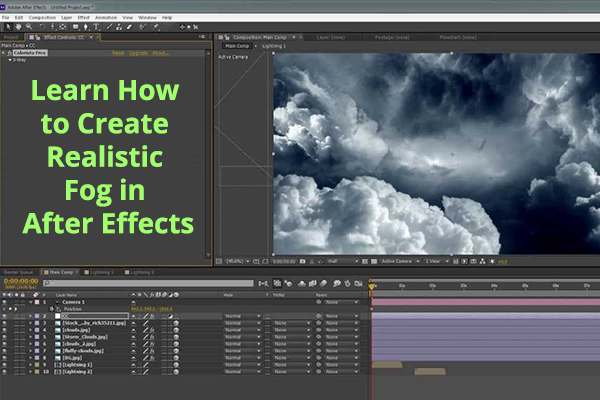Toggle 3D switch for [fluffy-clouds.jpg] layer

176,351
